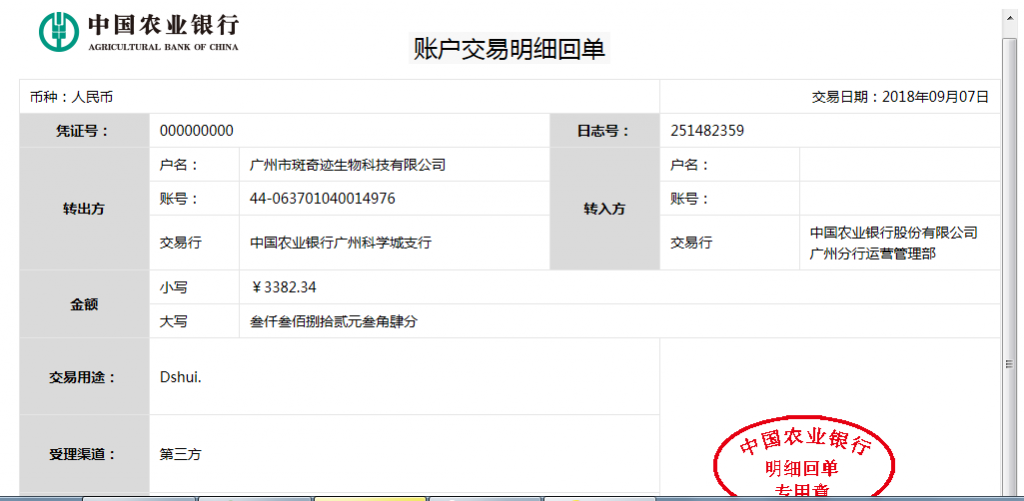
Task: Select payer name 广州市斑奇迹生物科技有限公司
Action: pos(347,165)
